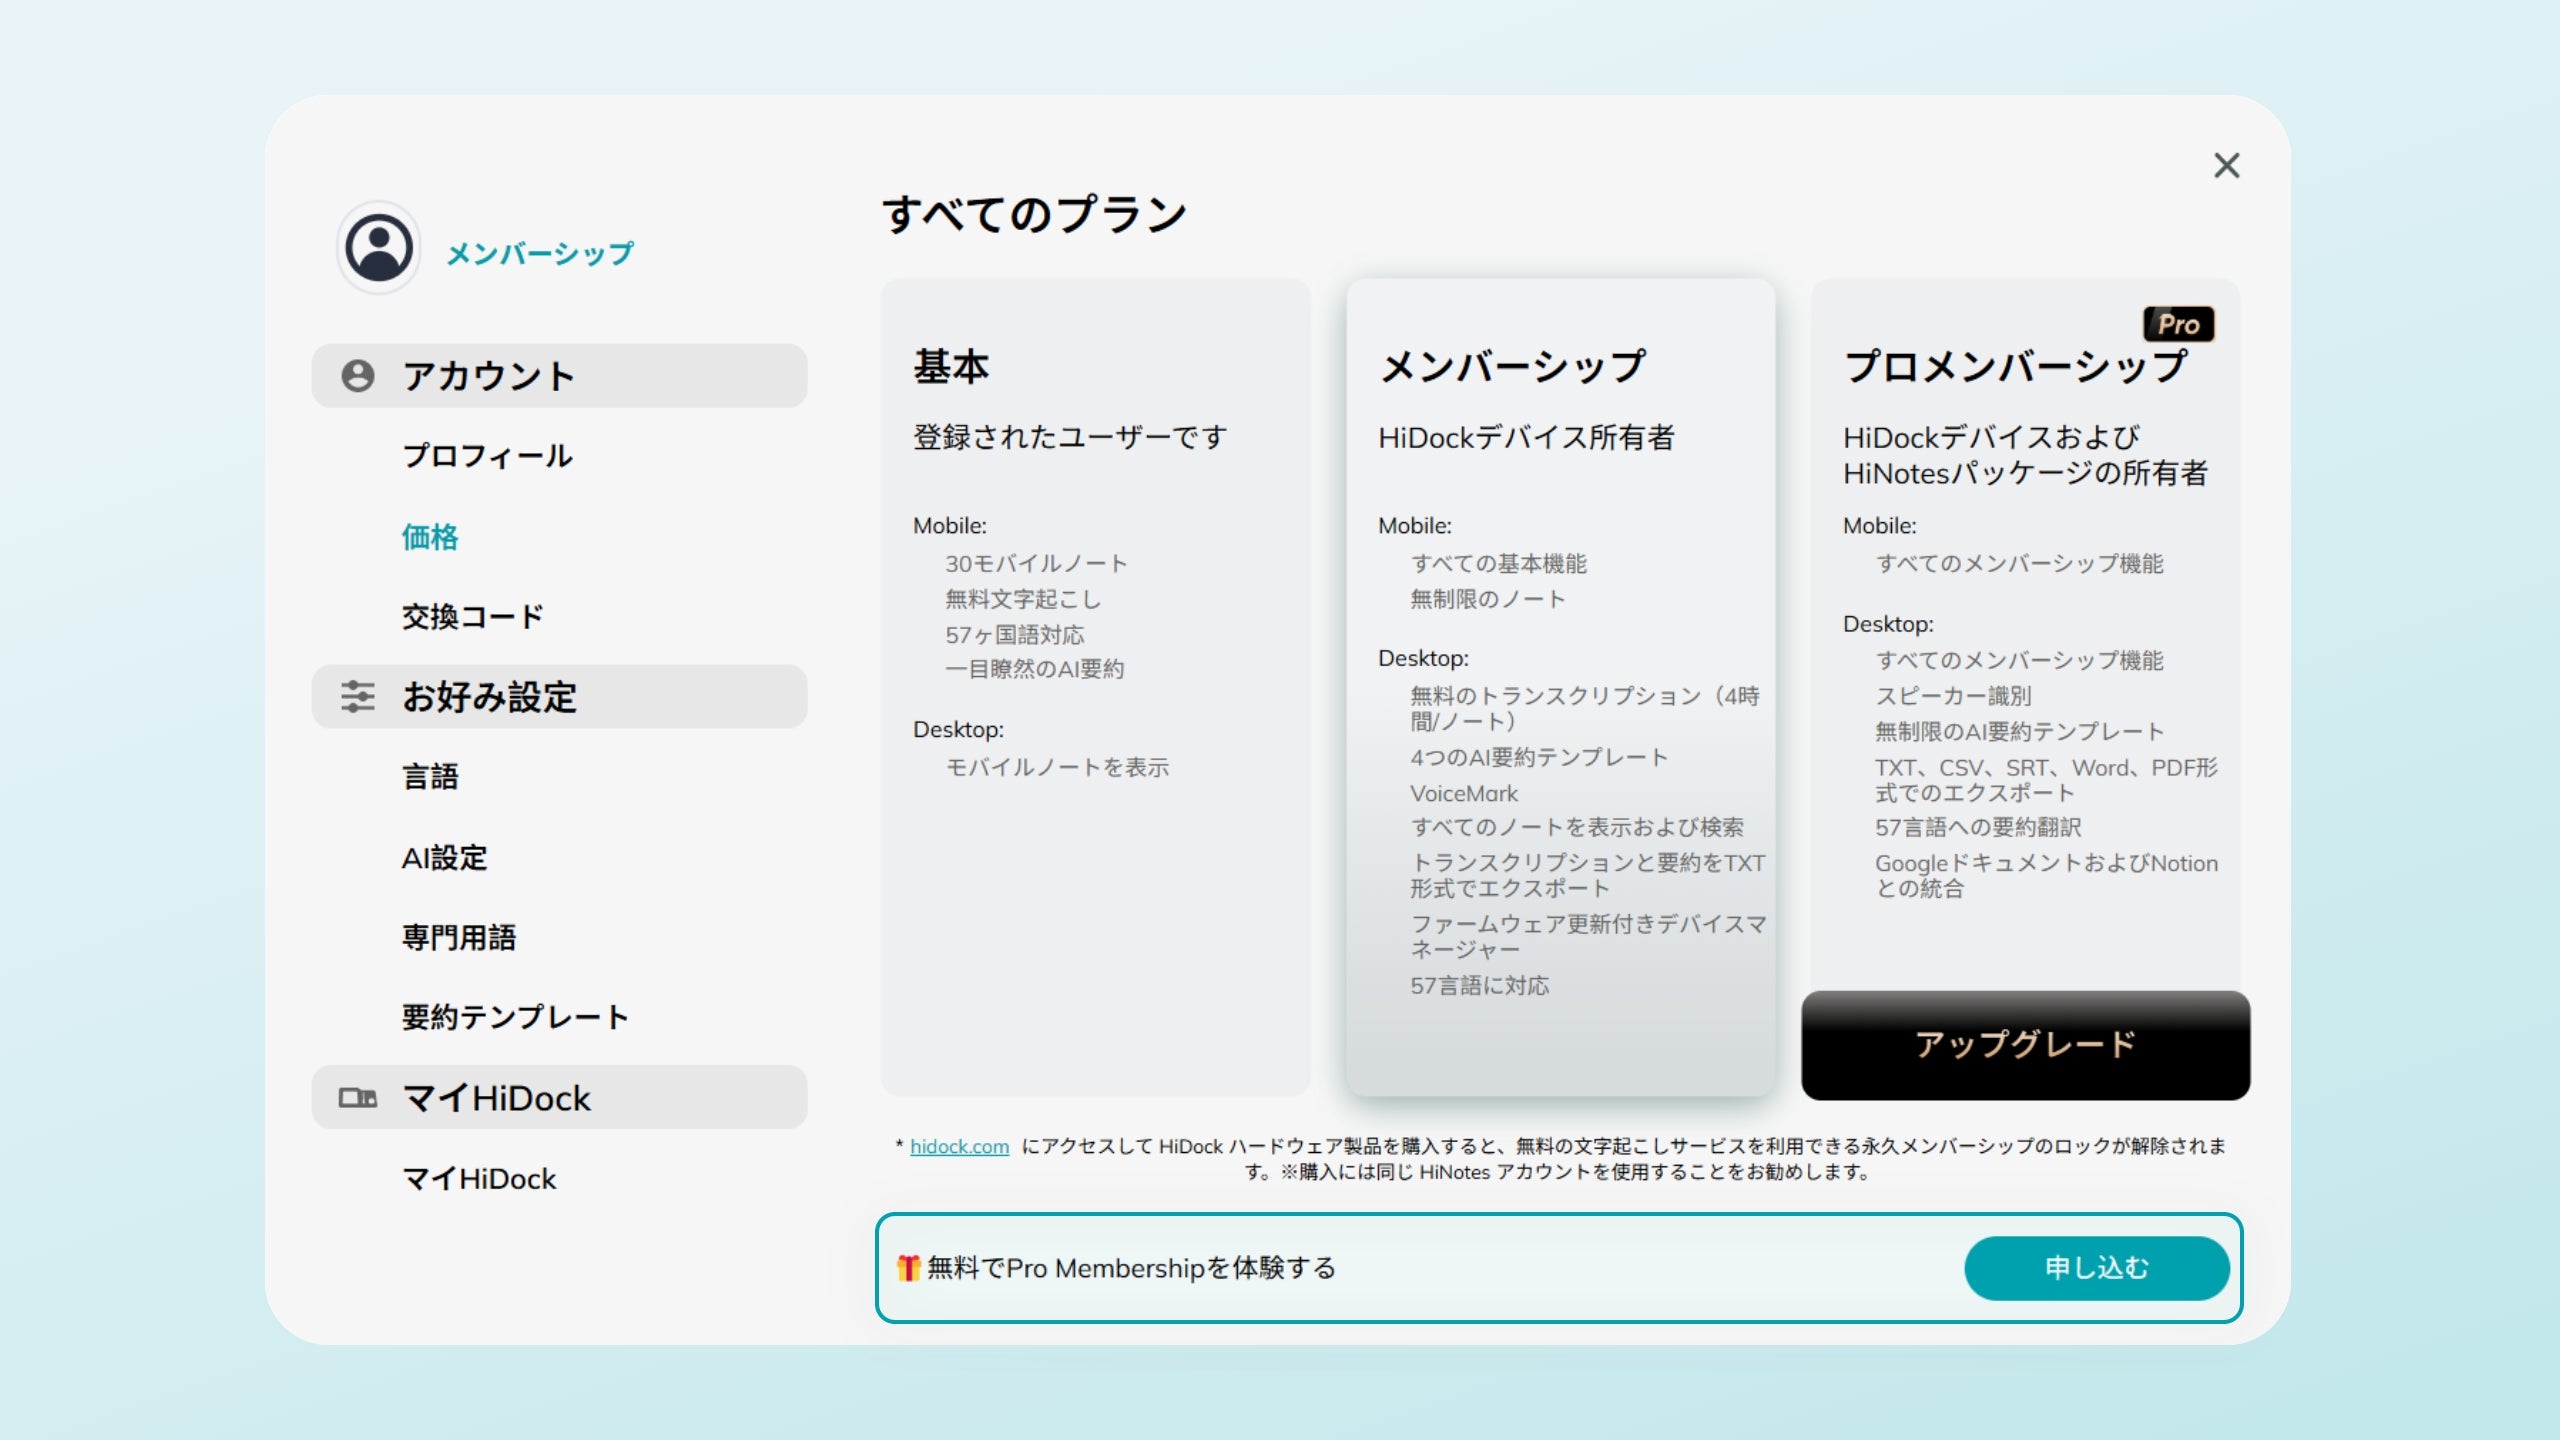Follow the hidock.com link
This screenshot has height=1440, width=2560.
959,1147
